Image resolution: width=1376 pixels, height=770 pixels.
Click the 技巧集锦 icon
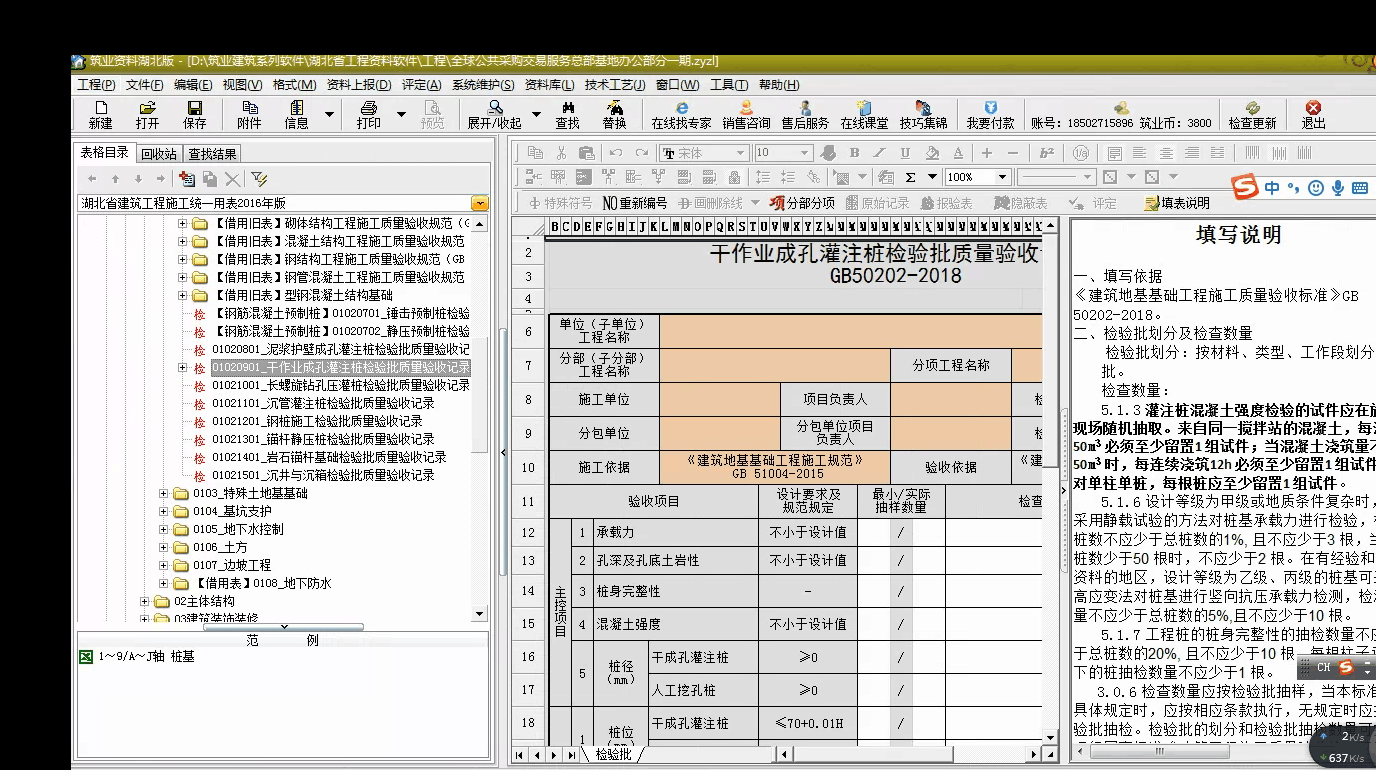click(923, 114)
